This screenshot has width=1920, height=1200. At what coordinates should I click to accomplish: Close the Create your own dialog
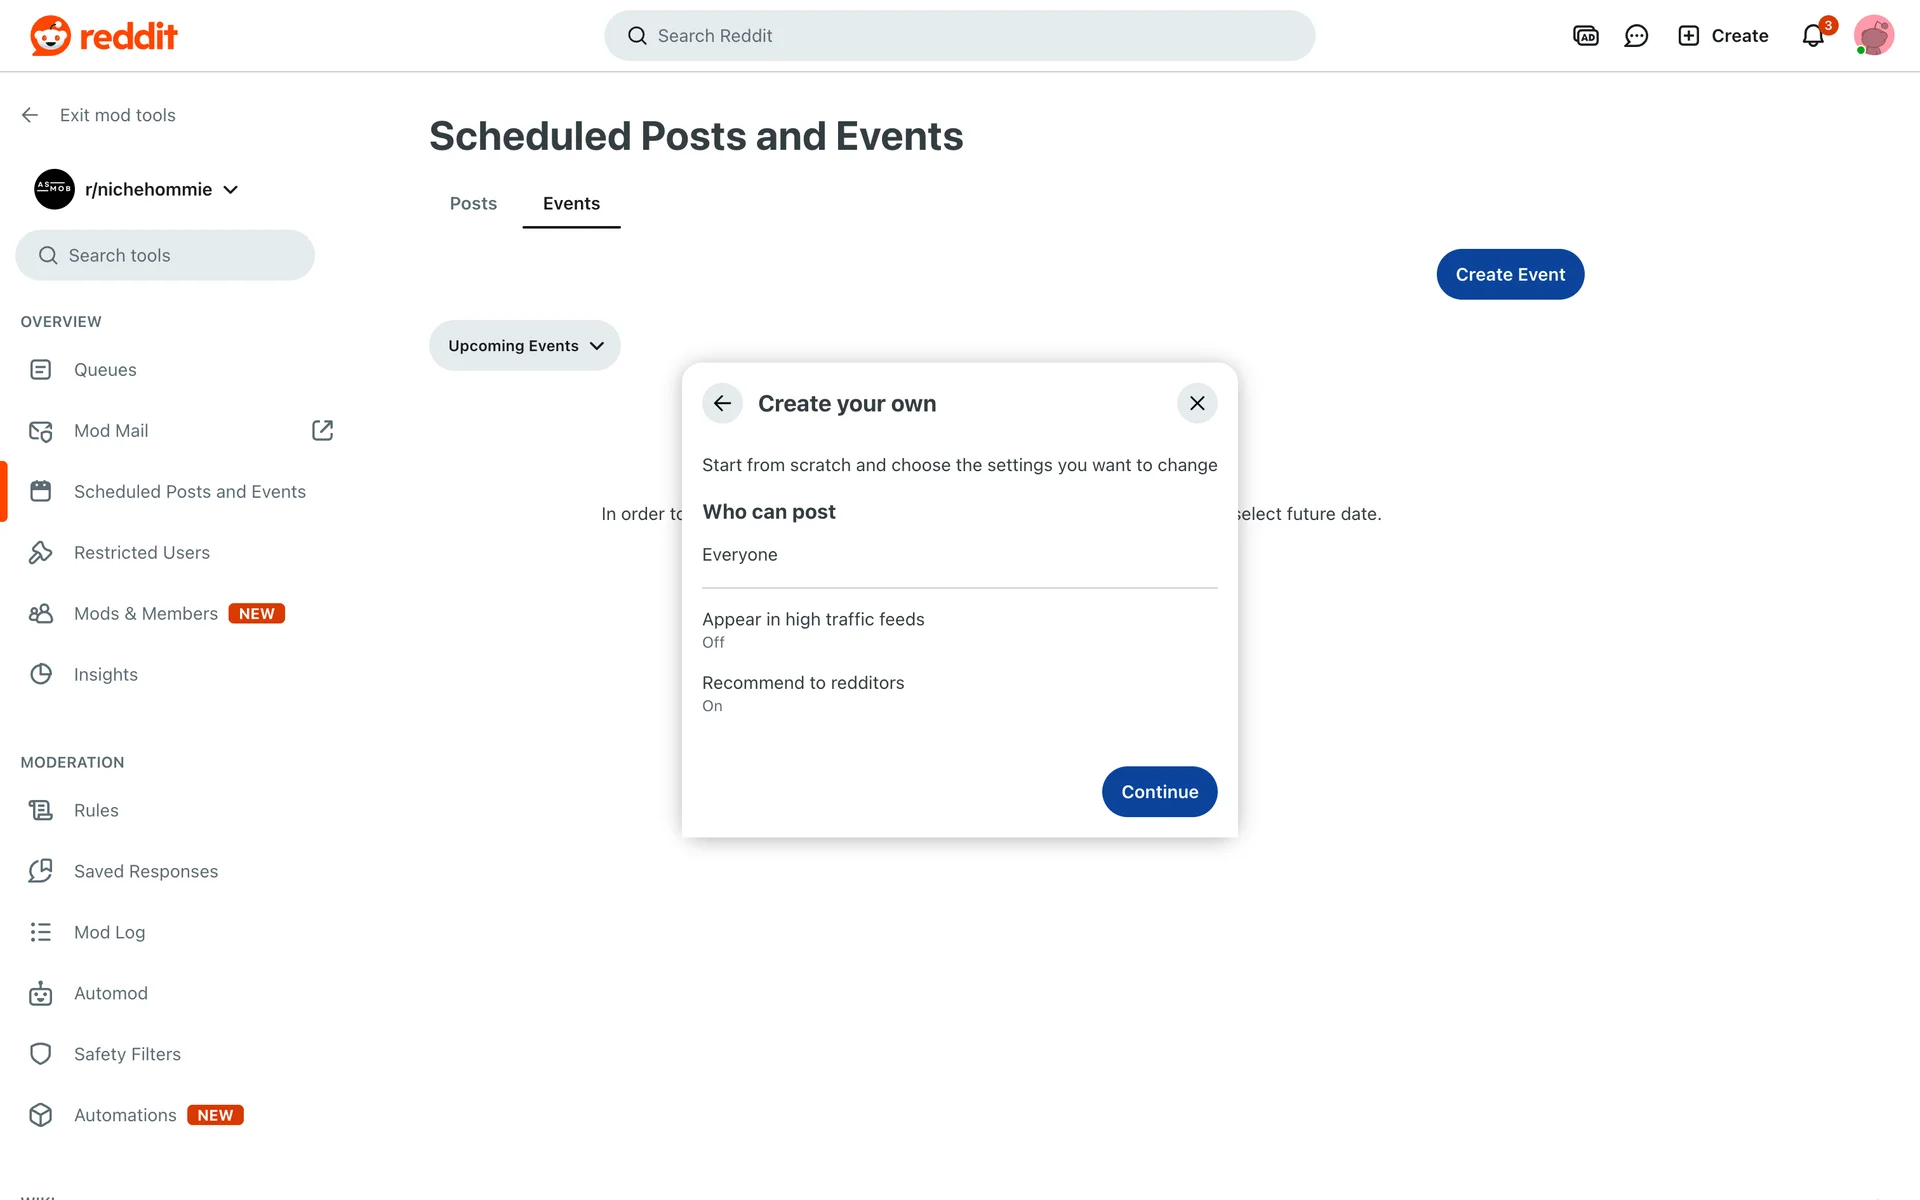(1197, 403)
